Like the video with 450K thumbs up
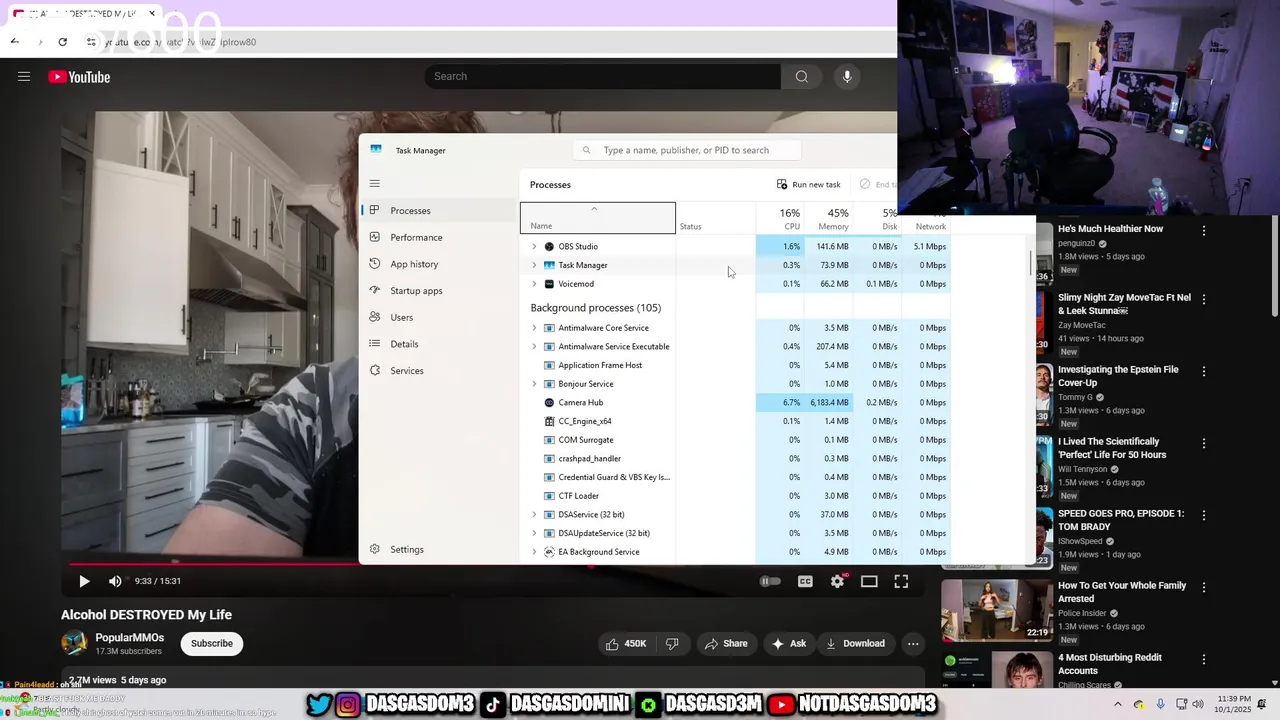This screenshot has width=1280, height=720. (626, 643)
